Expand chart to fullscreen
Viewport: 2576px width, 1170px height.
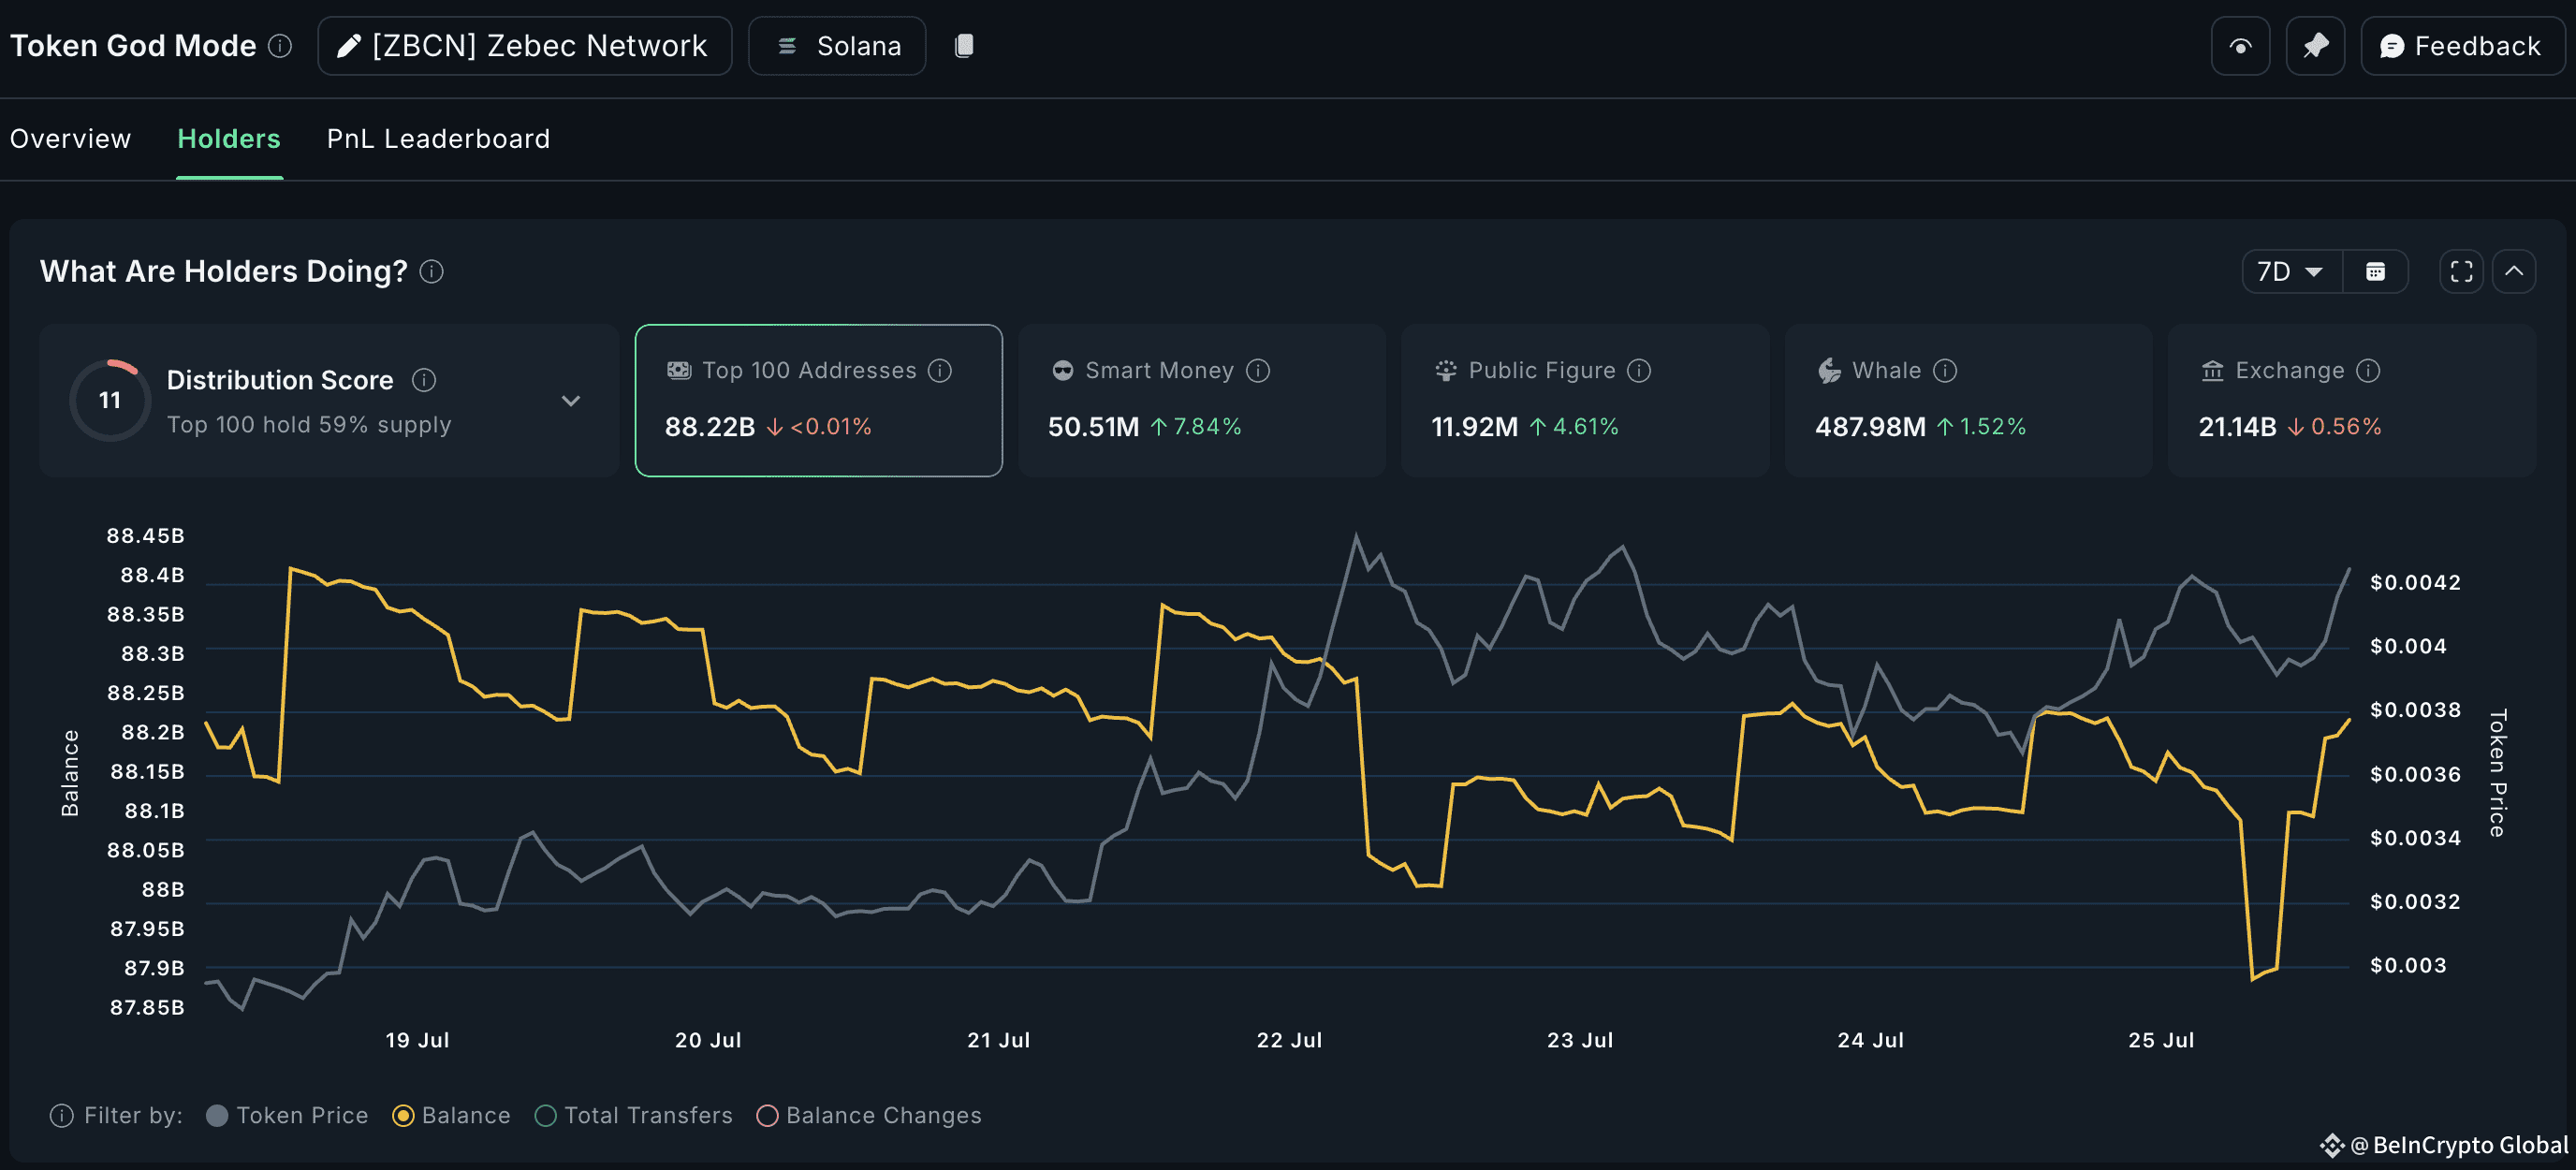2461,272
